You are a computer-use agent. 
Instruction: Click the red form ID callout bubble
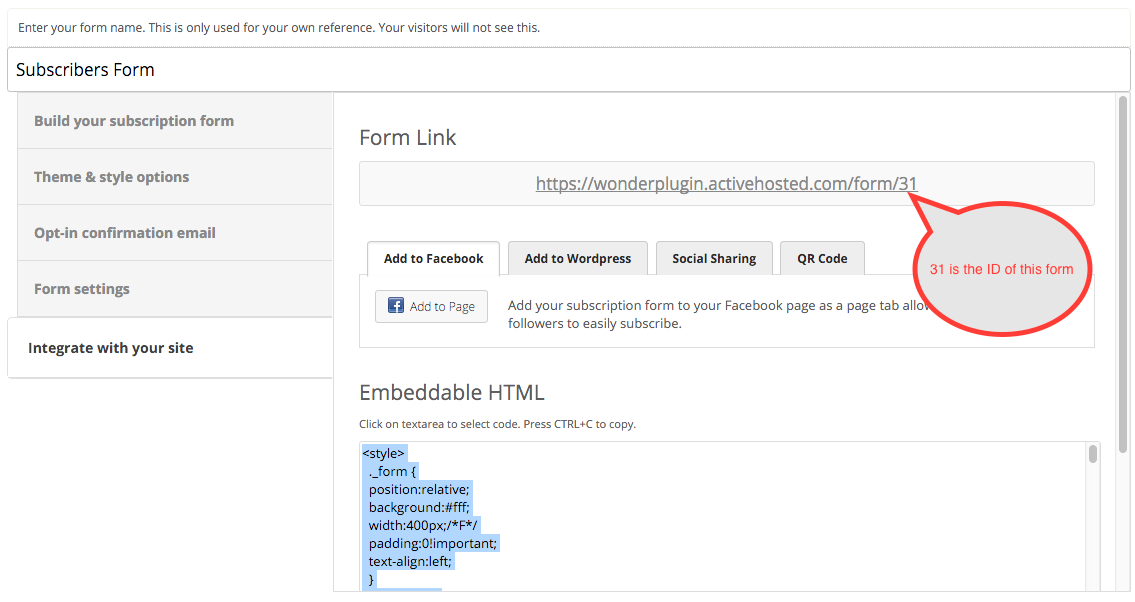(1000, 270)
